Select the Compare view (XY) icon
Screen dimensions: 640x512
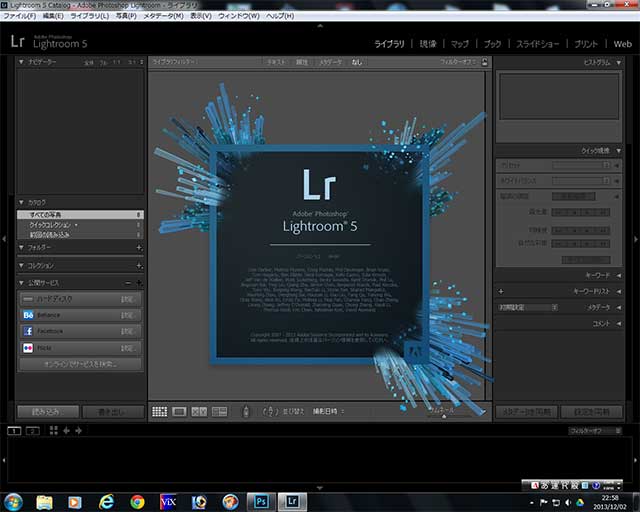point(199,411)
